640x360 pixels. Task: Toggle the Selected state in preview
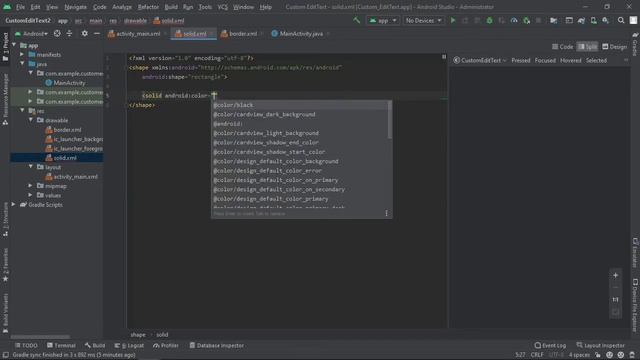[596, 60]
